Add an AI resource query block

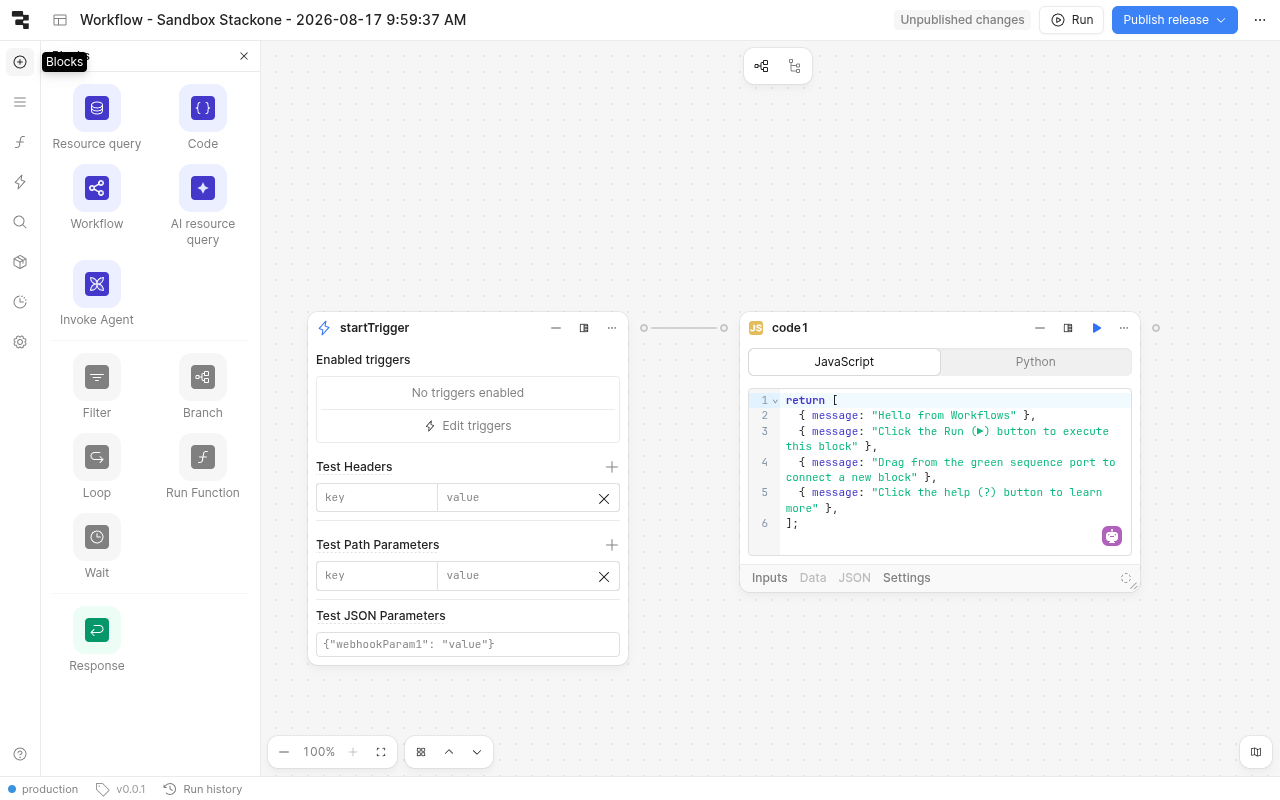pyautogui.click(x=203, y=205)
